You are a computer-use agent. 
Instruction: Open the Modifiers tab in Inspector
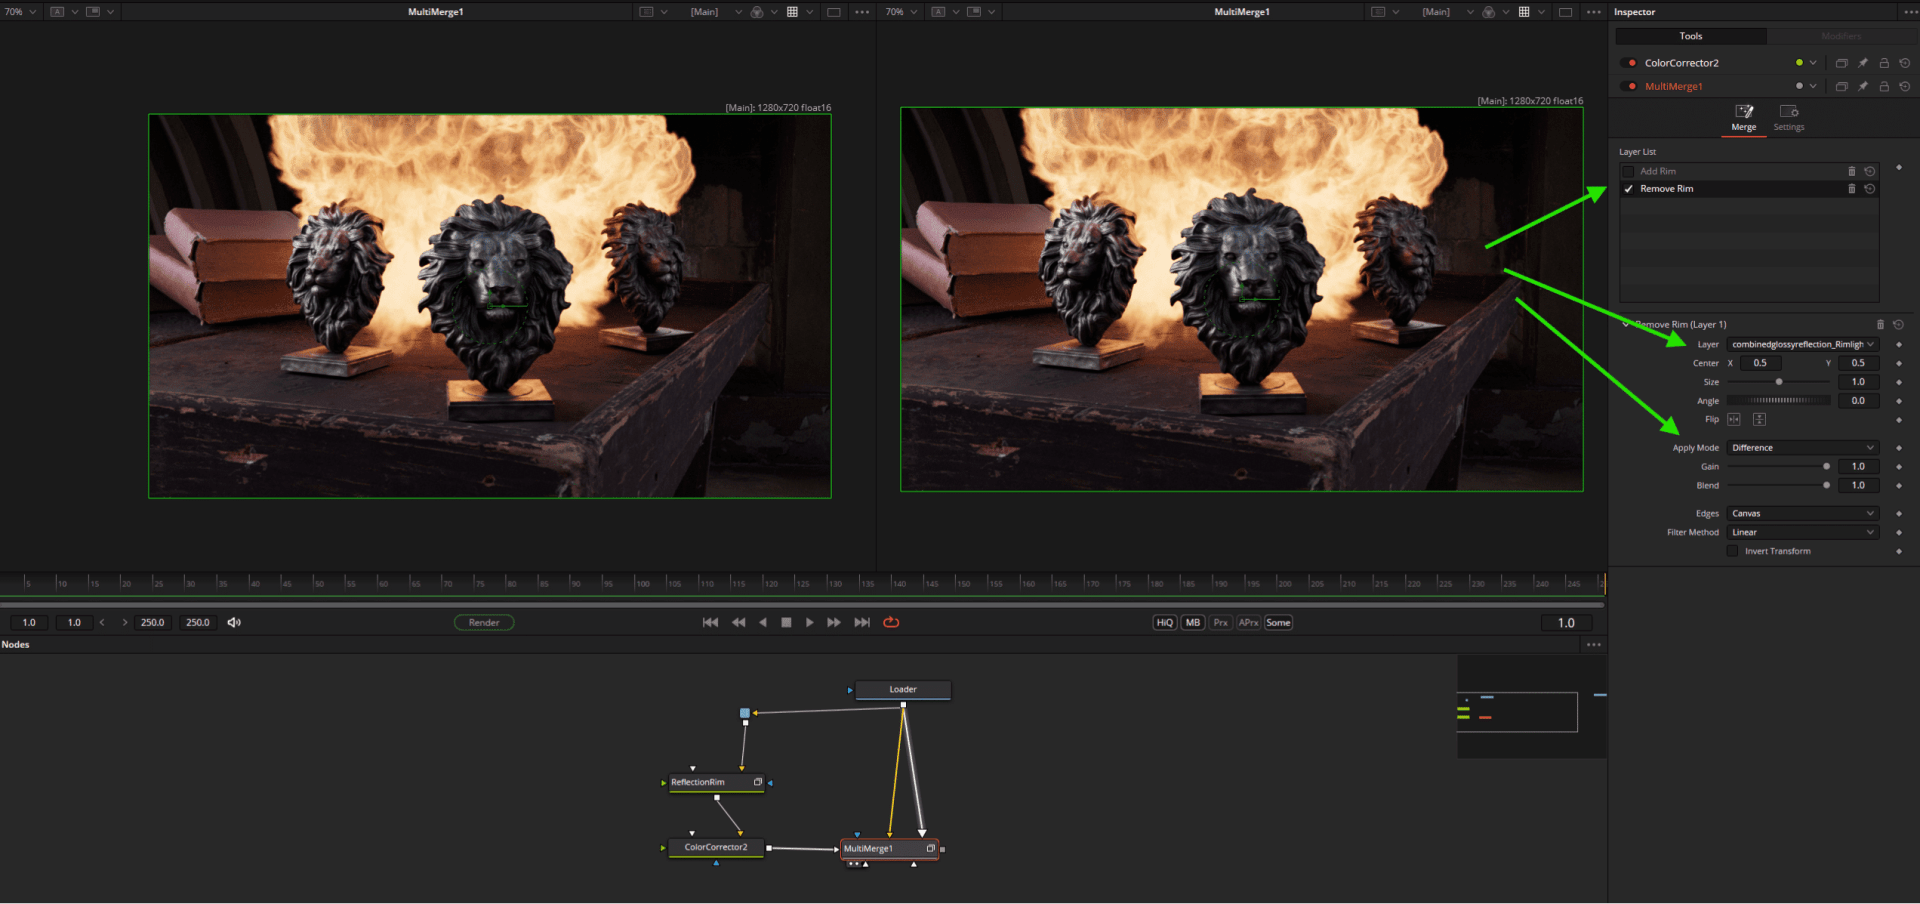click(1841, 36)
